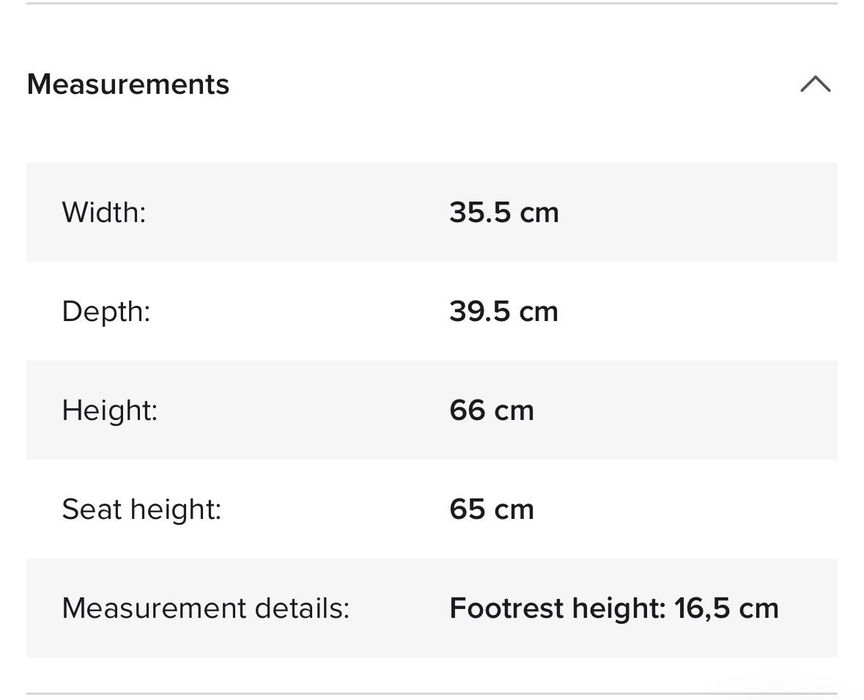
Task: Click the divider line below the table
Action: pos(432,693)
